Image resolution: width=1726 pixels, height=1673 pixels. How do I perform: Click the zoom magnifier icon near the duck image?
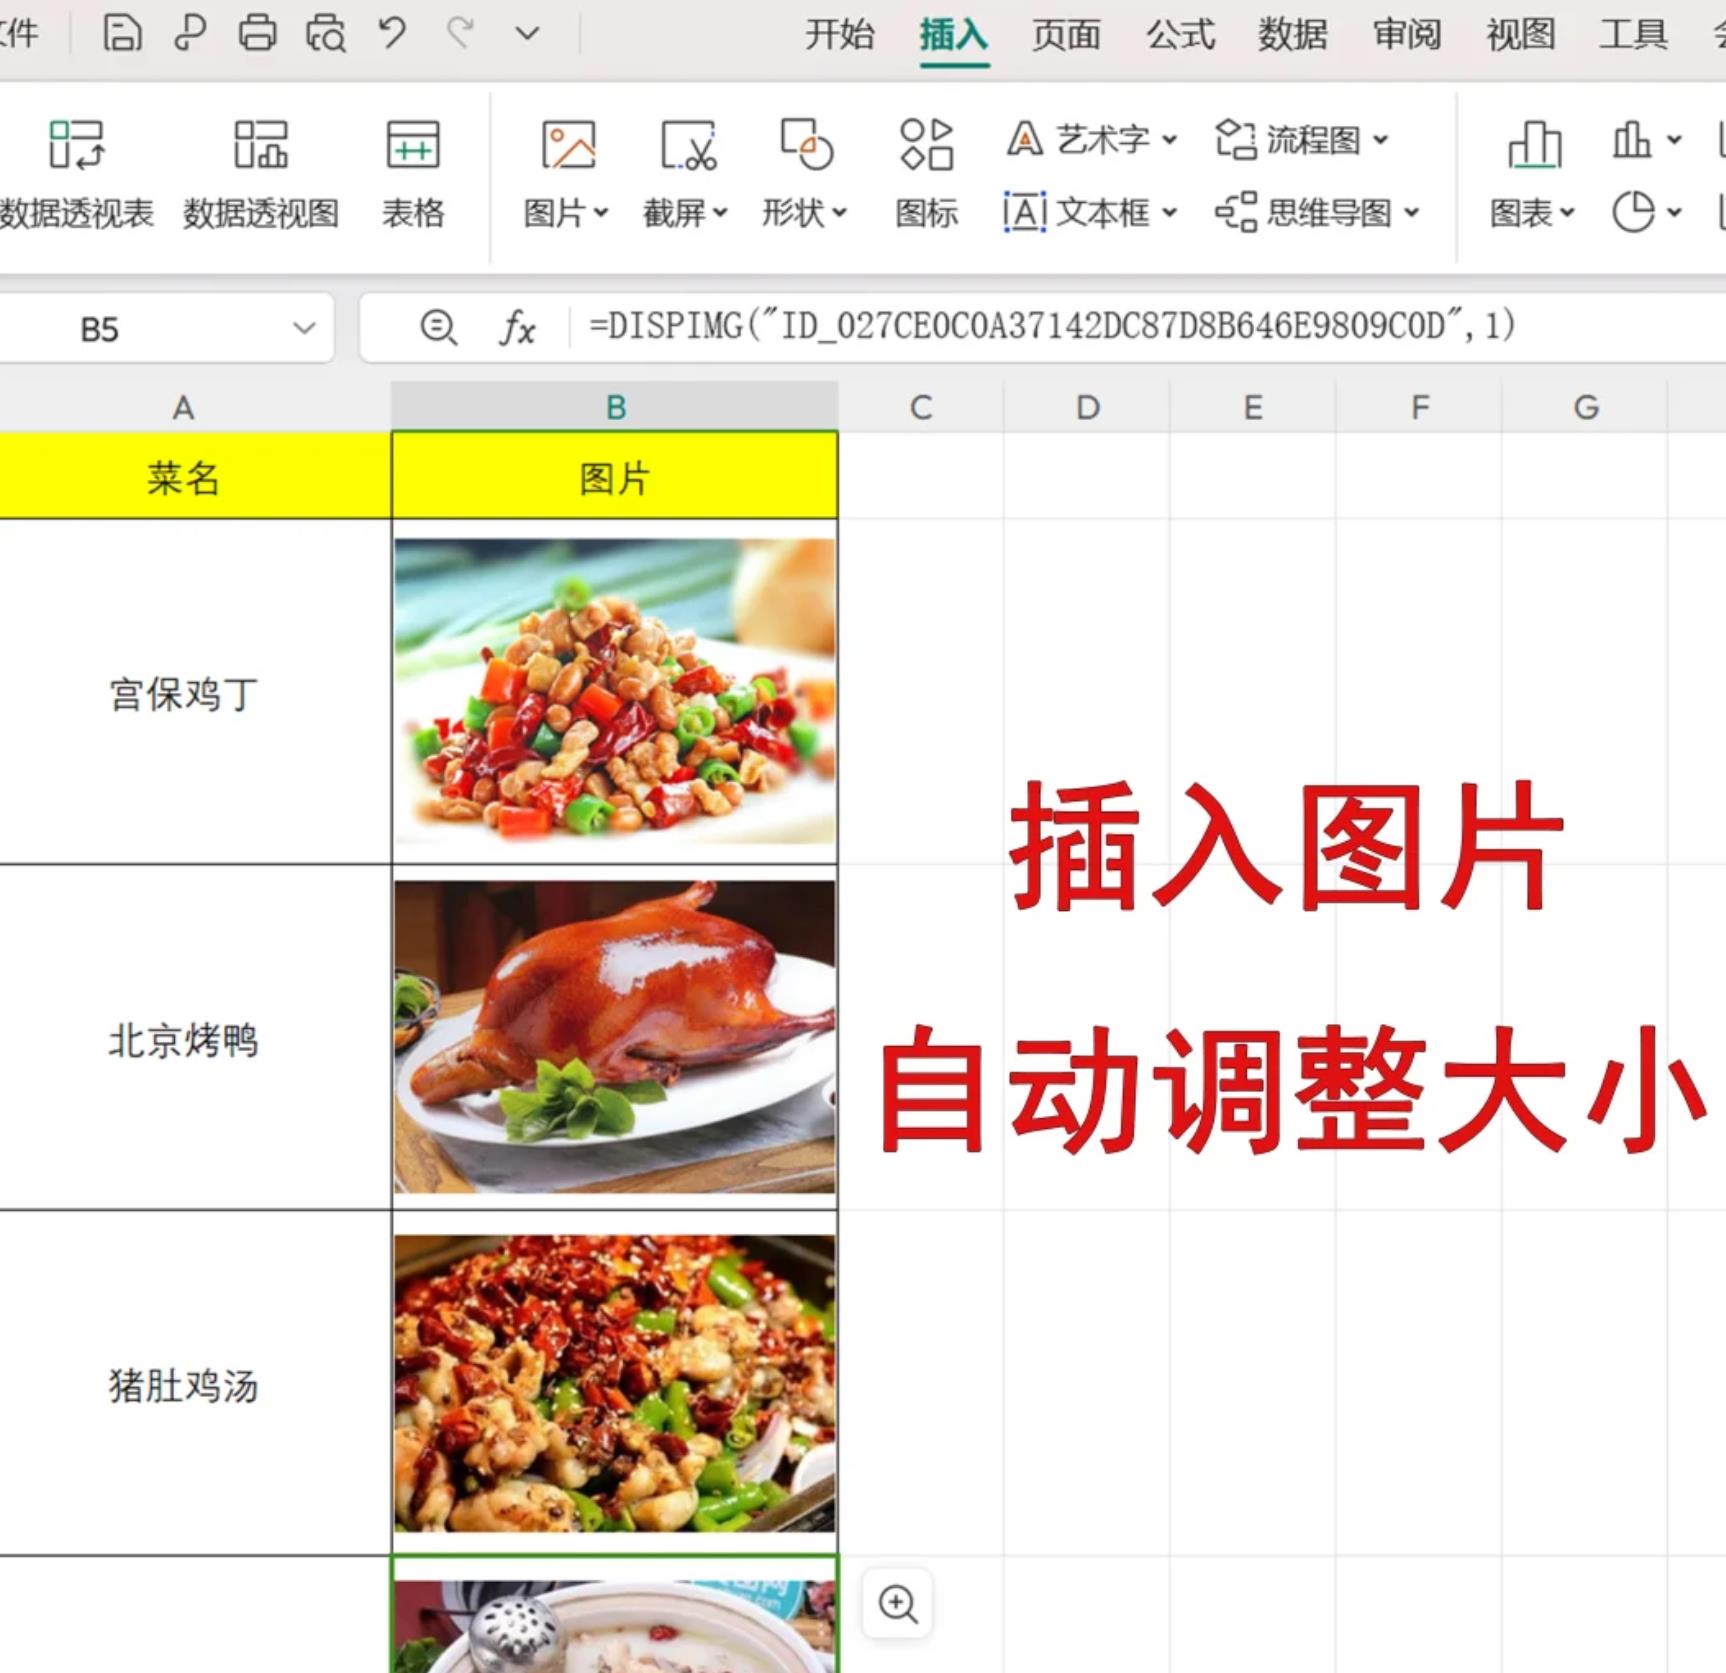tap(896, 1603)
